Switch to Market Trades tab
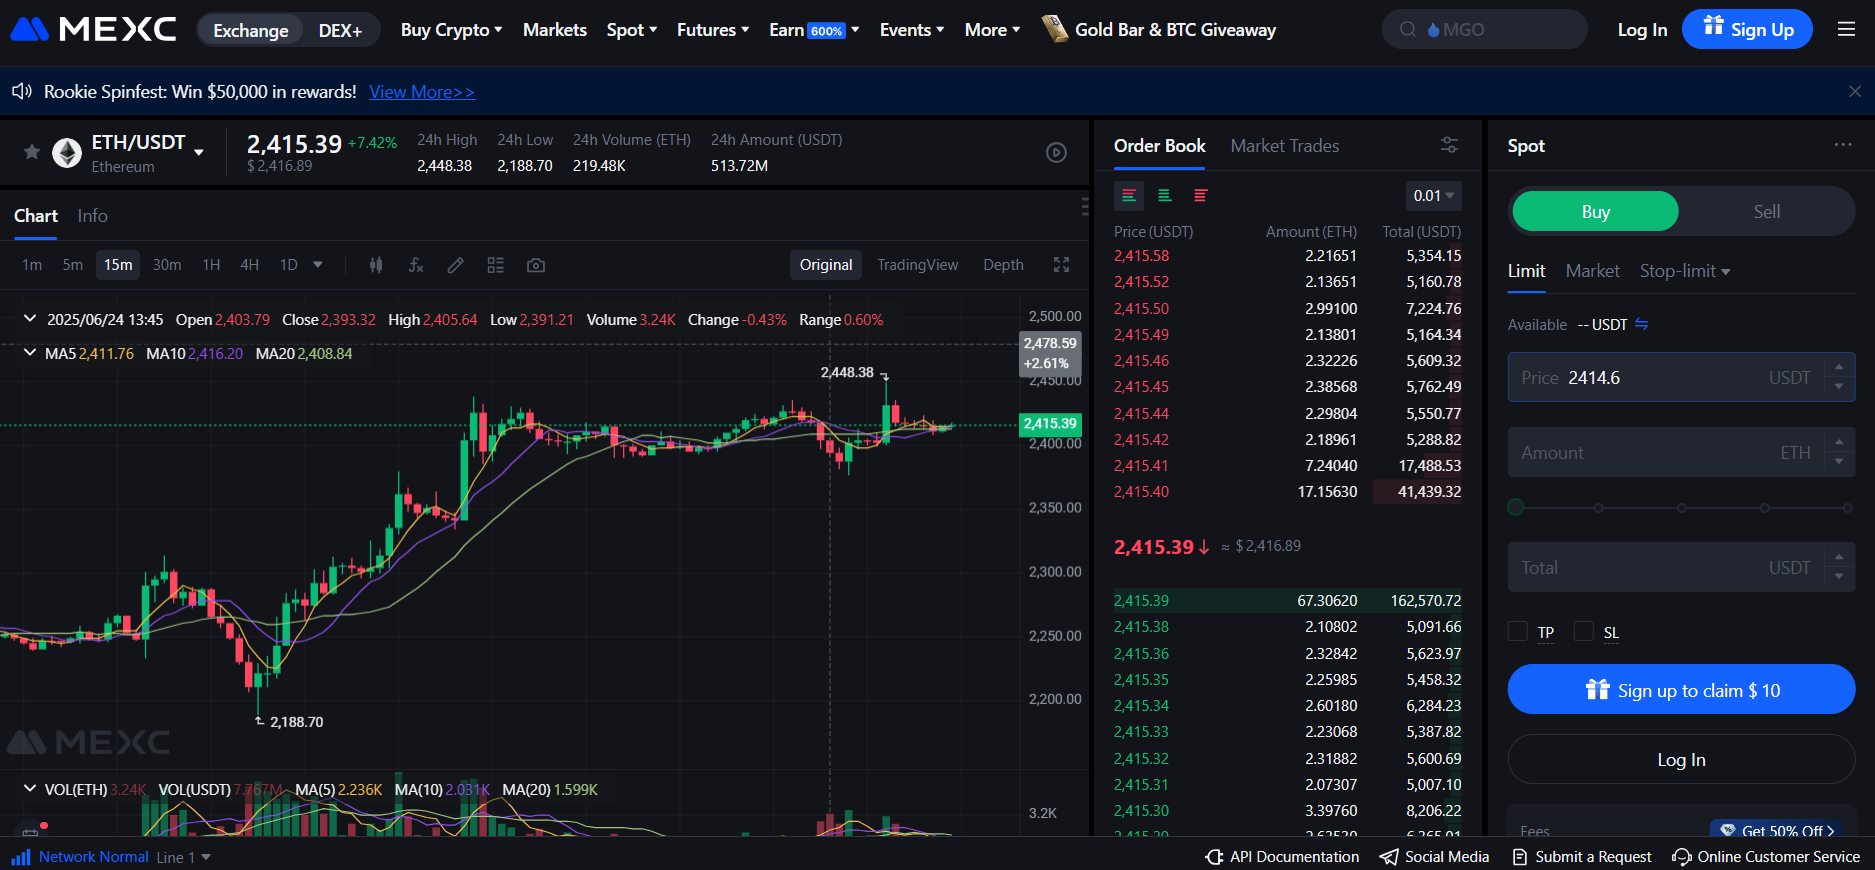This screenshot has width=1875, height=870. [x=1284, y=146]
